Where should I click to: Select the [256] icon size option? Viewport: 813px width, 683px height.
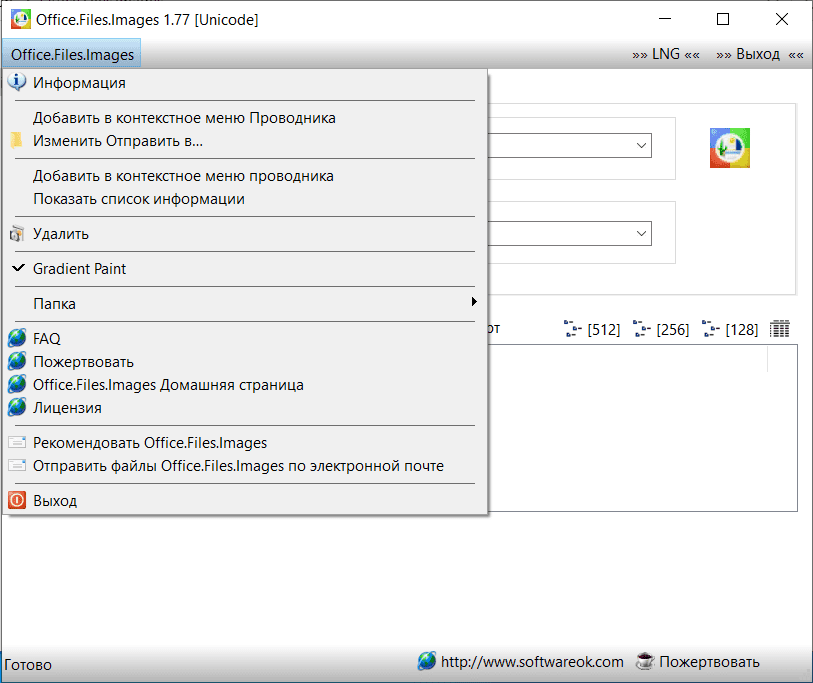(661, 329)
